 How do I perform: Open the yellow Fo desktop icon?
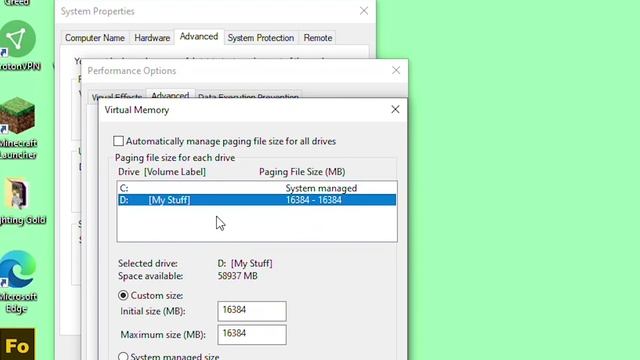[x=17, y=344]
